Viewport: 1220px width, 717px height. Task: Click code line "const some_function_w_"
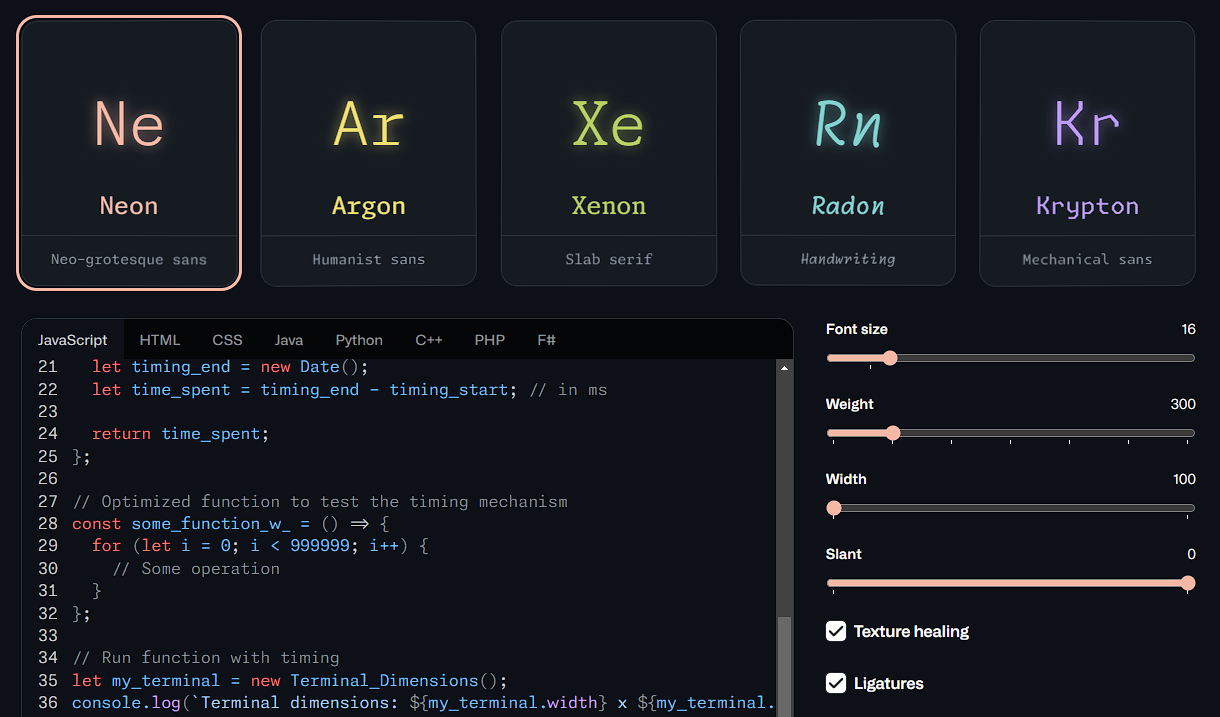click(230, 524)
